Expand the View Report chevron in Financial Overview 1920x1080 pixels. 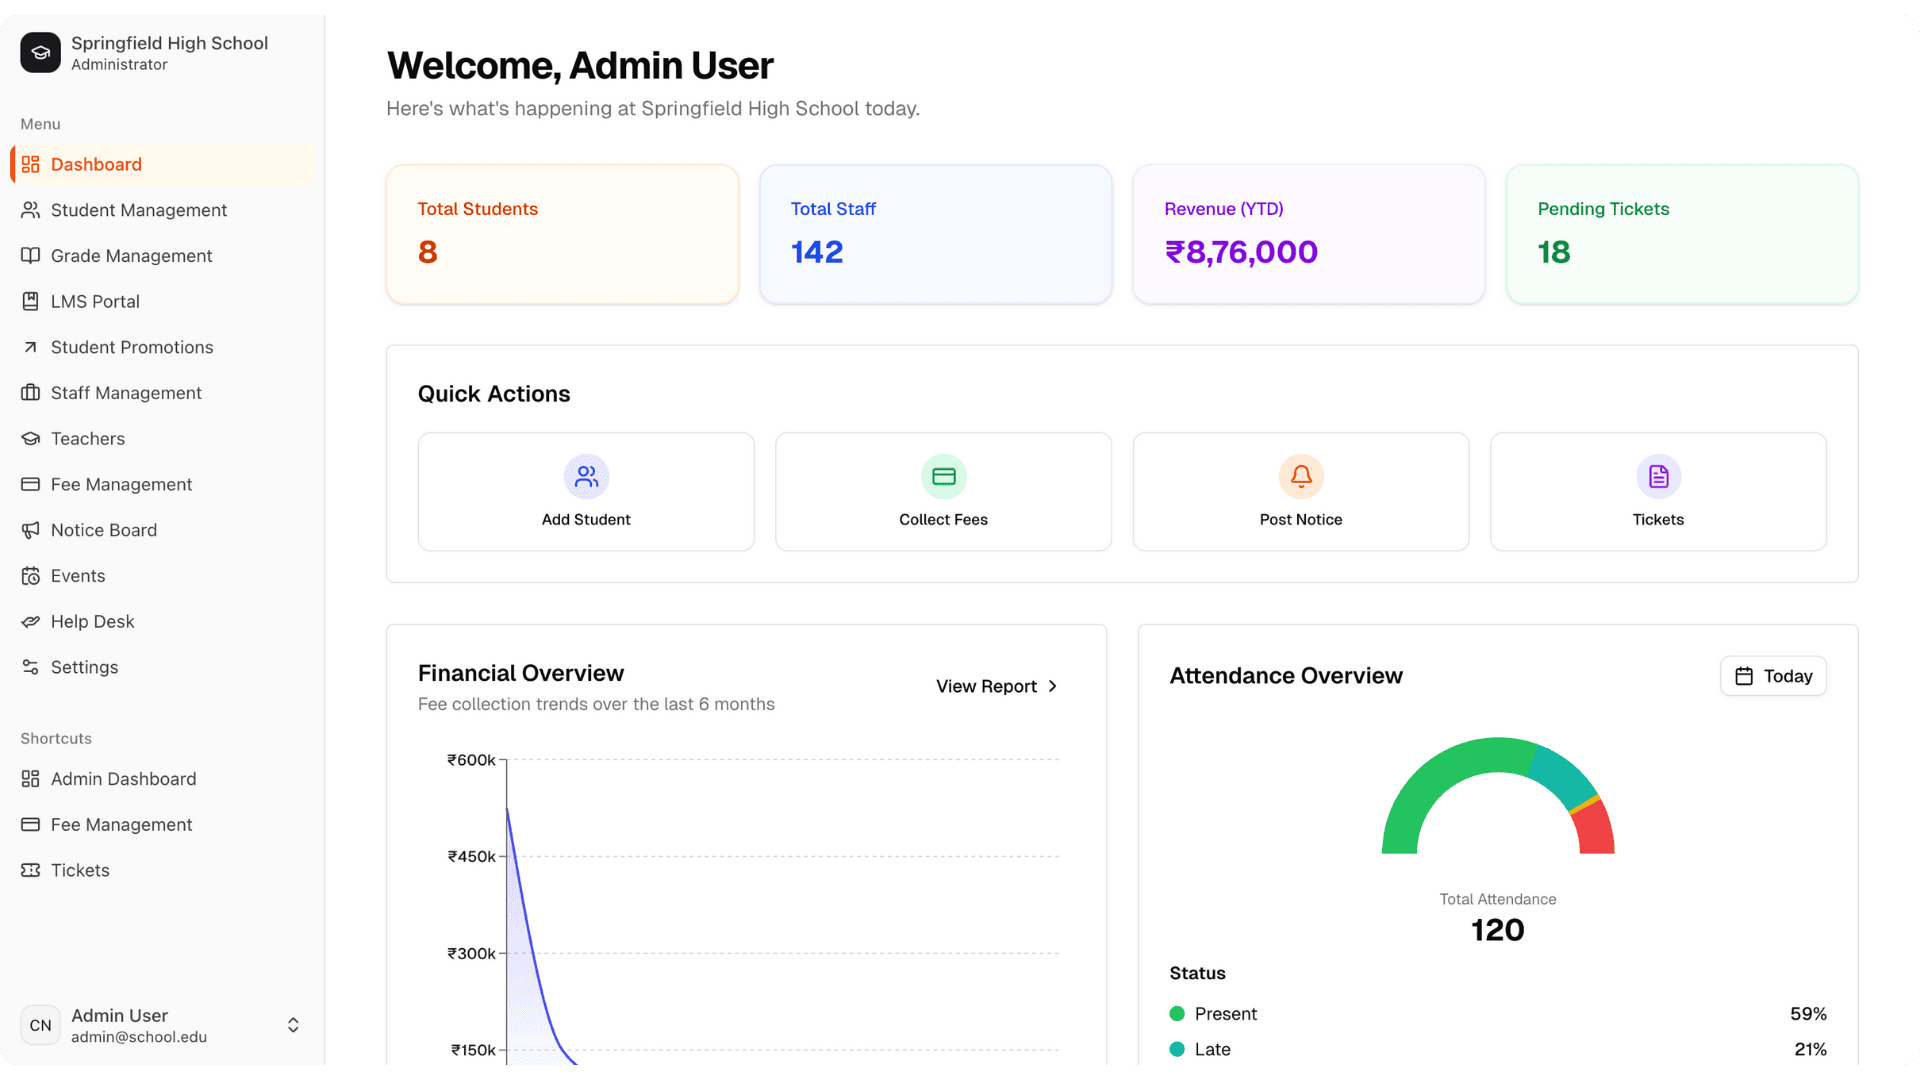point(1052,686)
